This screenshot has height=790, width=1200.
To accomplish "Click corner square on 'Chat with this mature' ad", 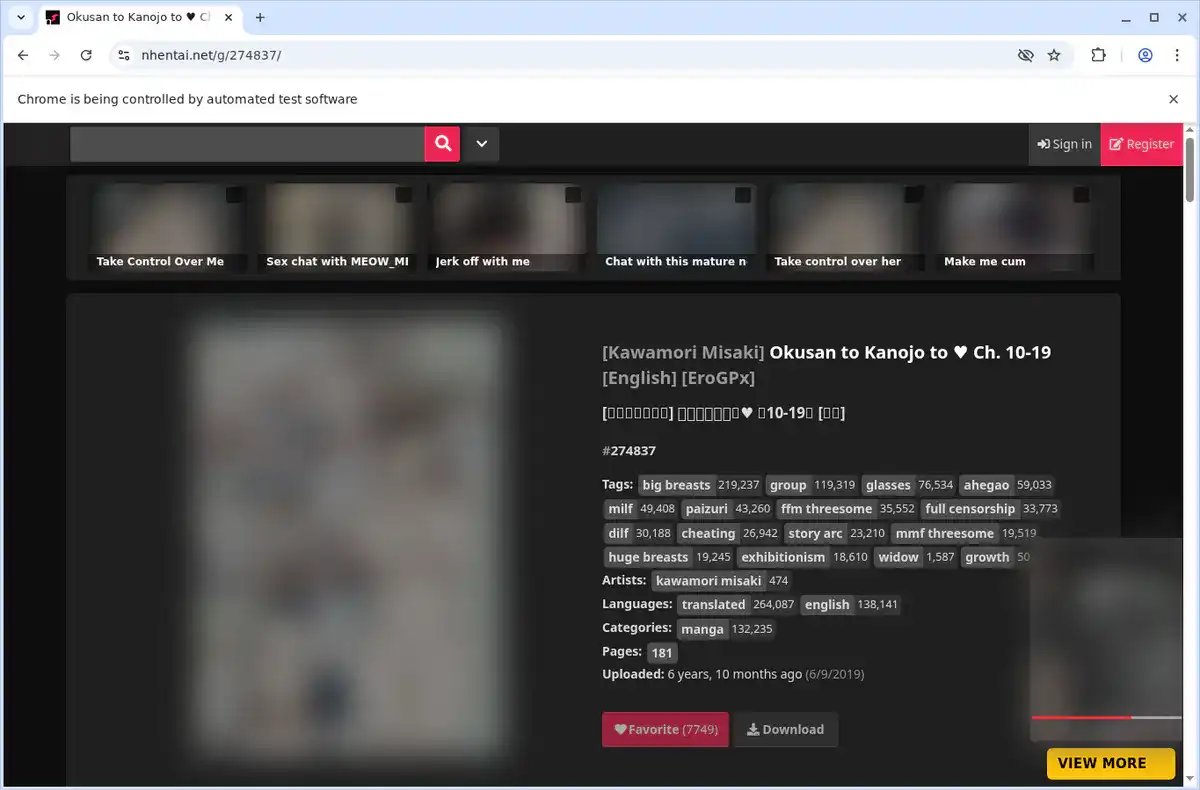I will tap(742, 195).
